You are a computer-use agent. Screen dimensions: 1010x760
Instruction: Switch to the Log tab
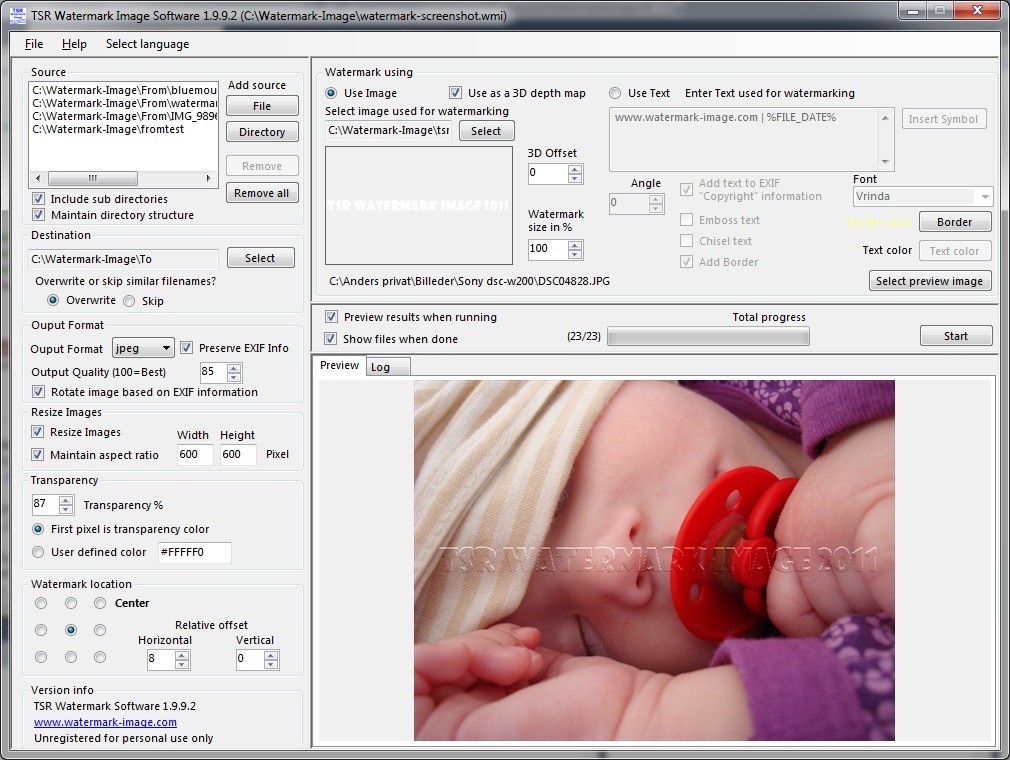[380, 366]
